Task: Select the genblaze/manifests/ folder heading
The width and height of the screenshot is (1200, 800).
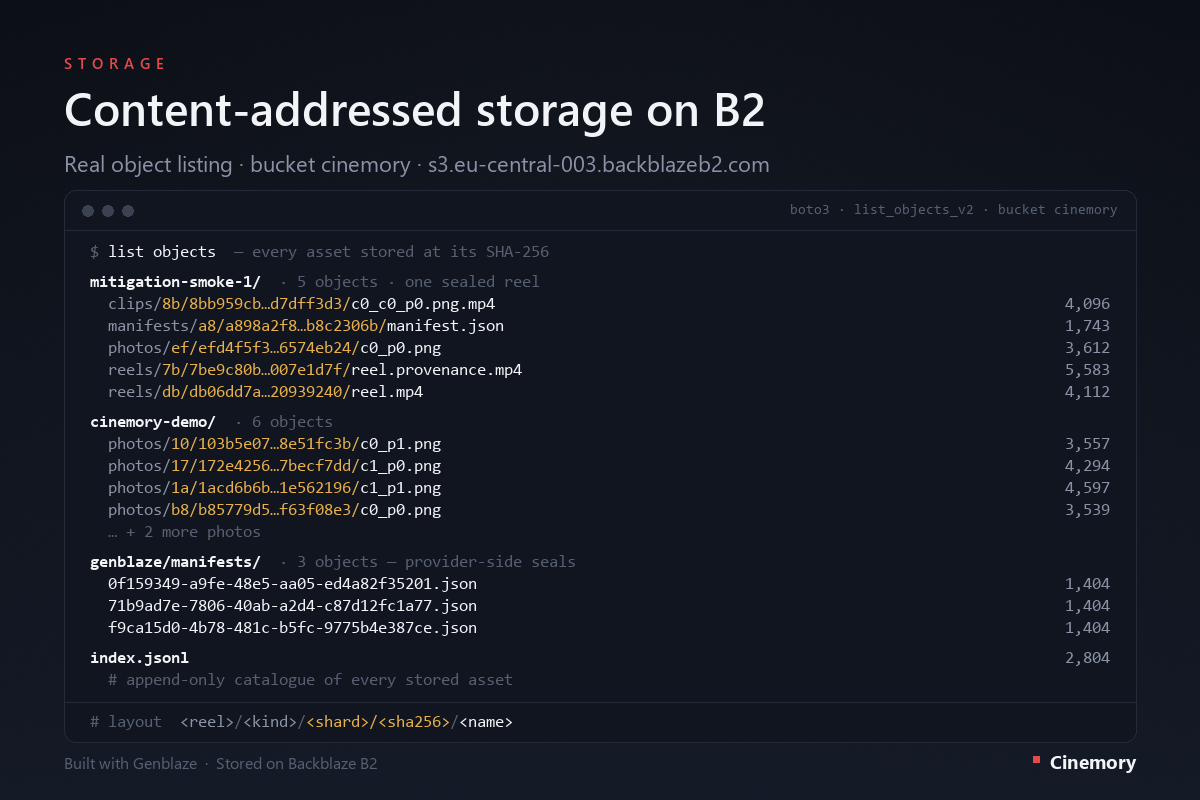Action: tap(175, 562)
